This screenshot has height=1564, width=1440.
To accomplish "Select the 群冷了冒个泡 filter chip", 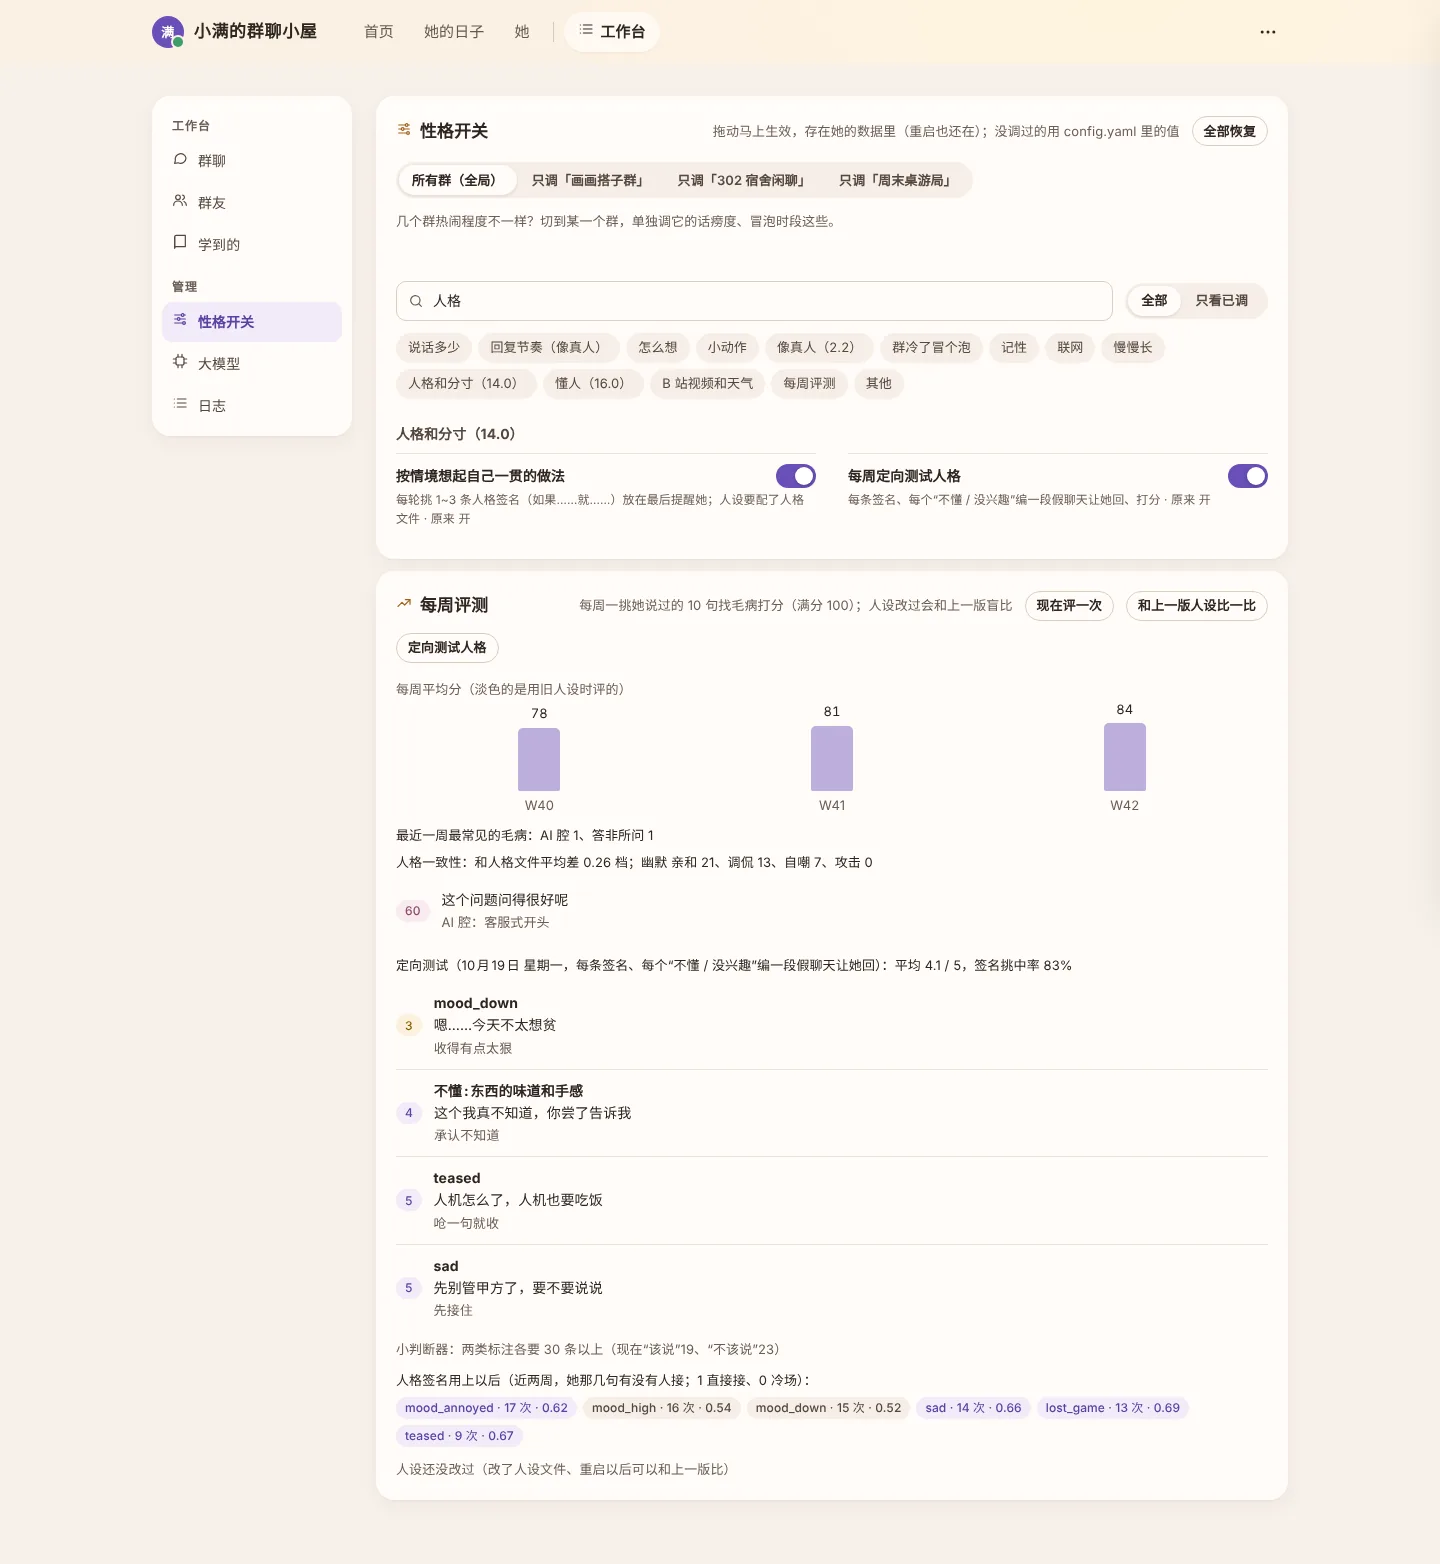I will coord(932,348).
